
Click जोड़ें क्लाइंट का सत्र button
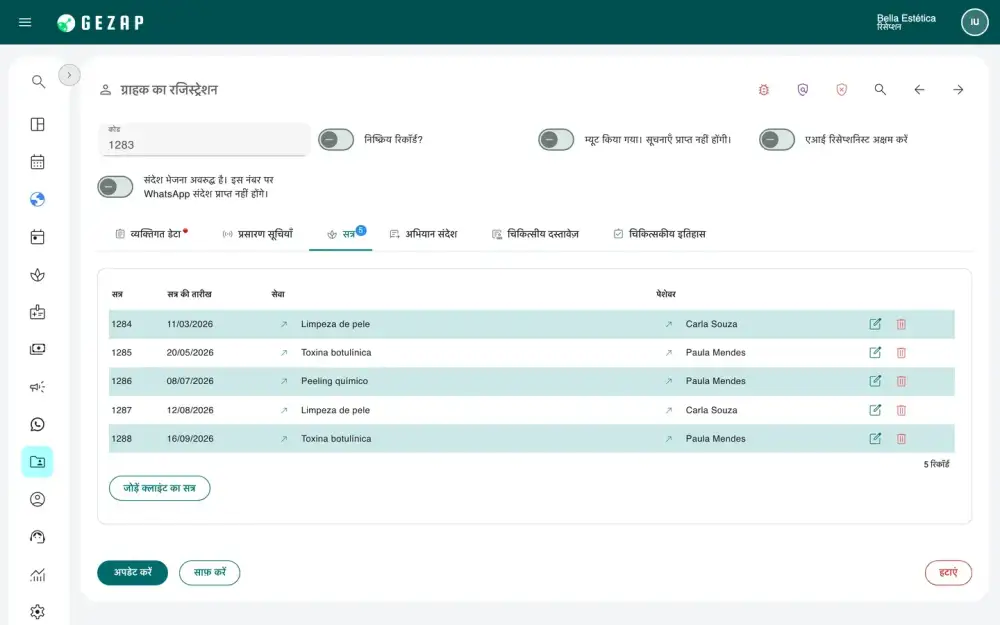click(159, 488)
